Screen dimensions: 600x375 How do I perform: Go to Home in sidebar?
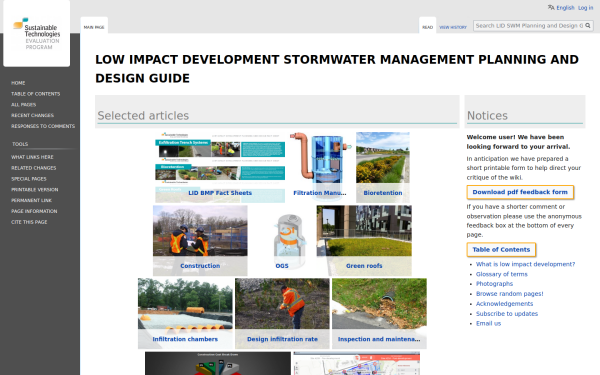coord(18,83)
